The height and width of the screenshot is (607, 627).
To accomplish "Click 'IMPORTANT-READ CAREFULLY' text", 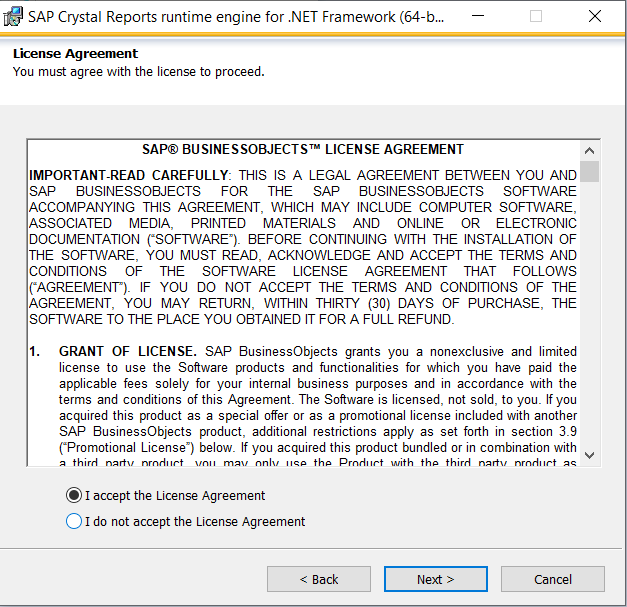I will 128,175.
